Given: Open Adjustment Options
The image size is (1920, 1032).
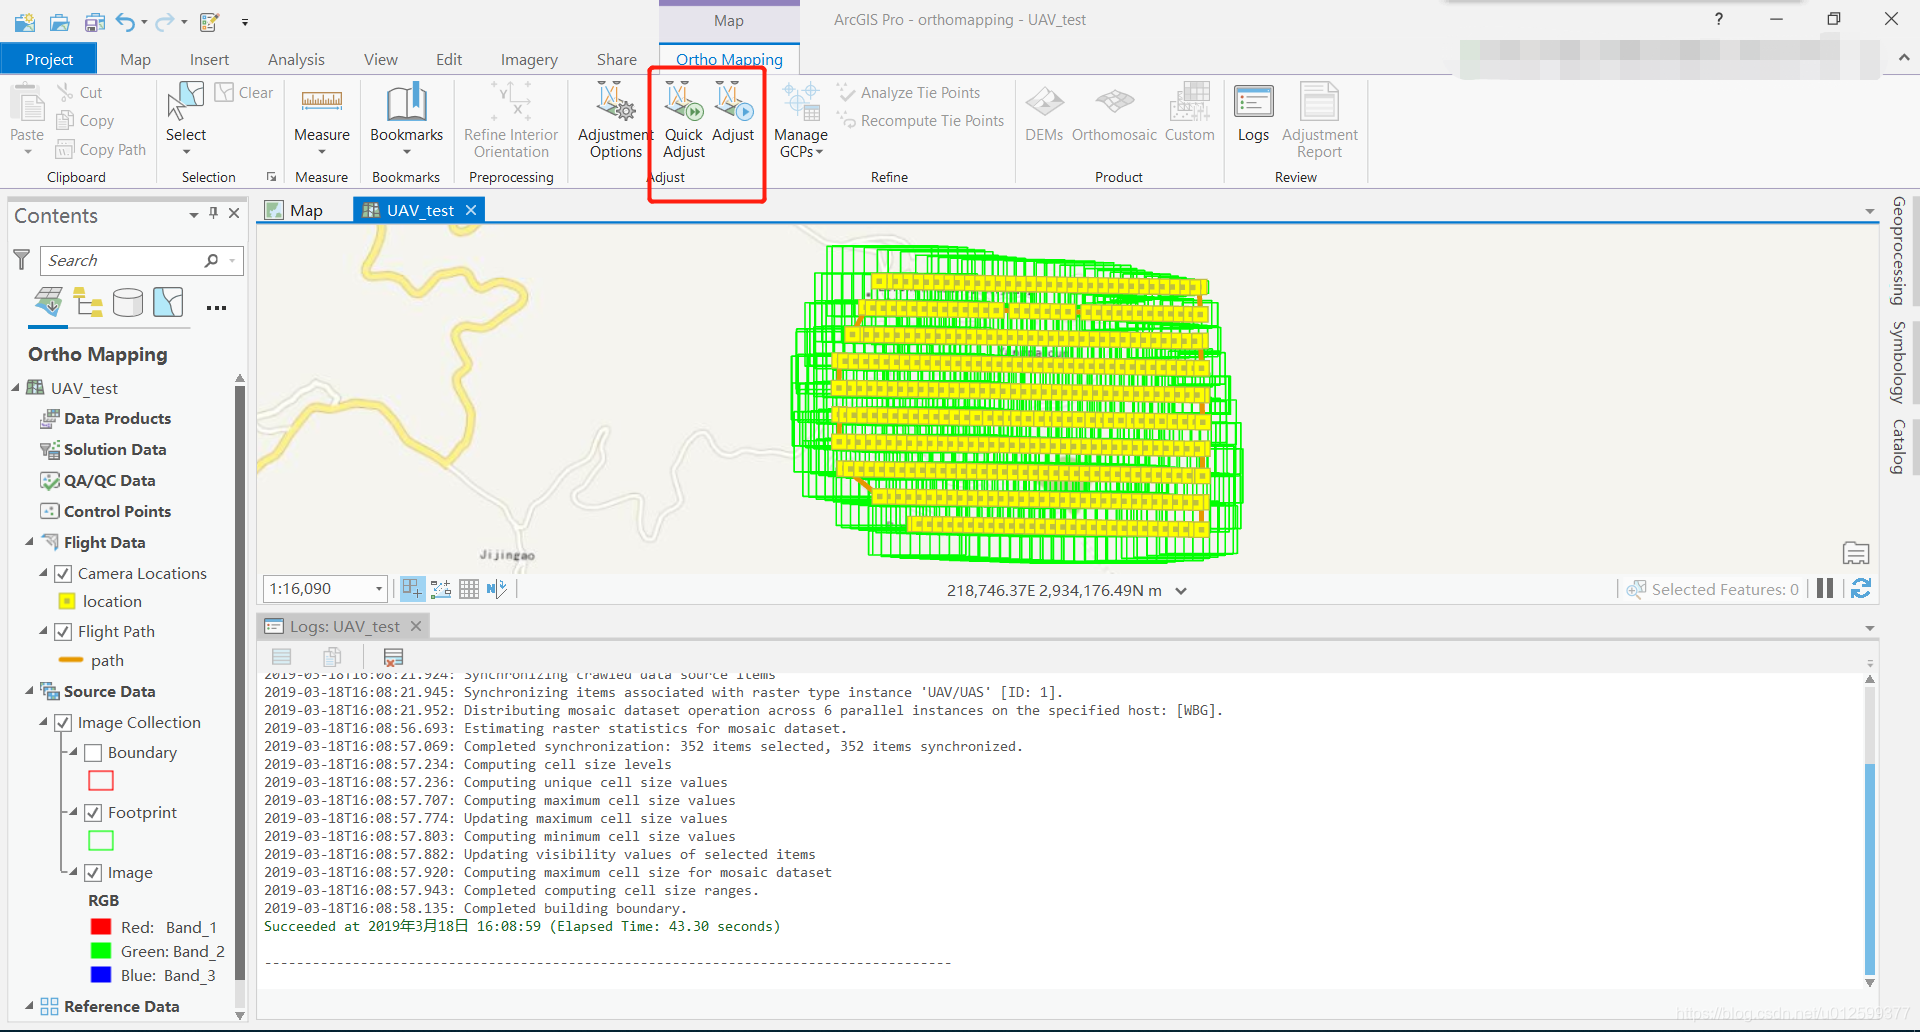Looking at the screenshot, I should click(615, 120).
